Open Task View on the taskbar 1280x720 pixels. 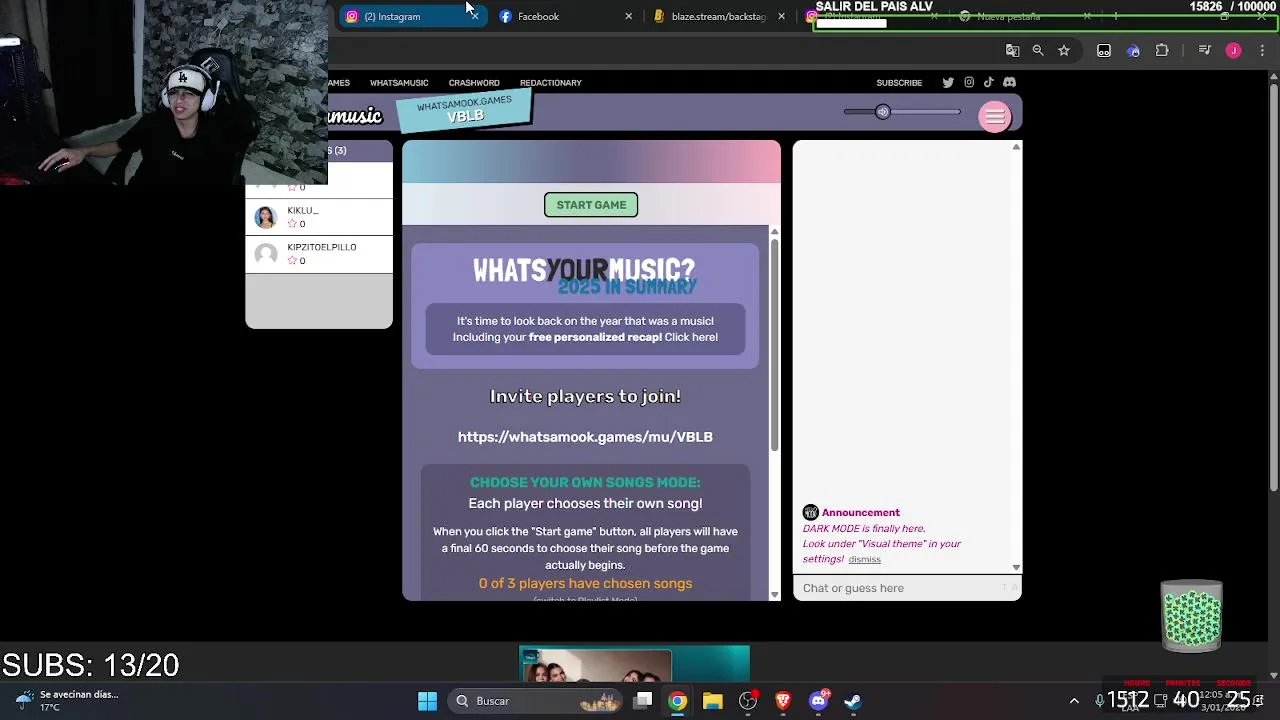tap(643, 701)
